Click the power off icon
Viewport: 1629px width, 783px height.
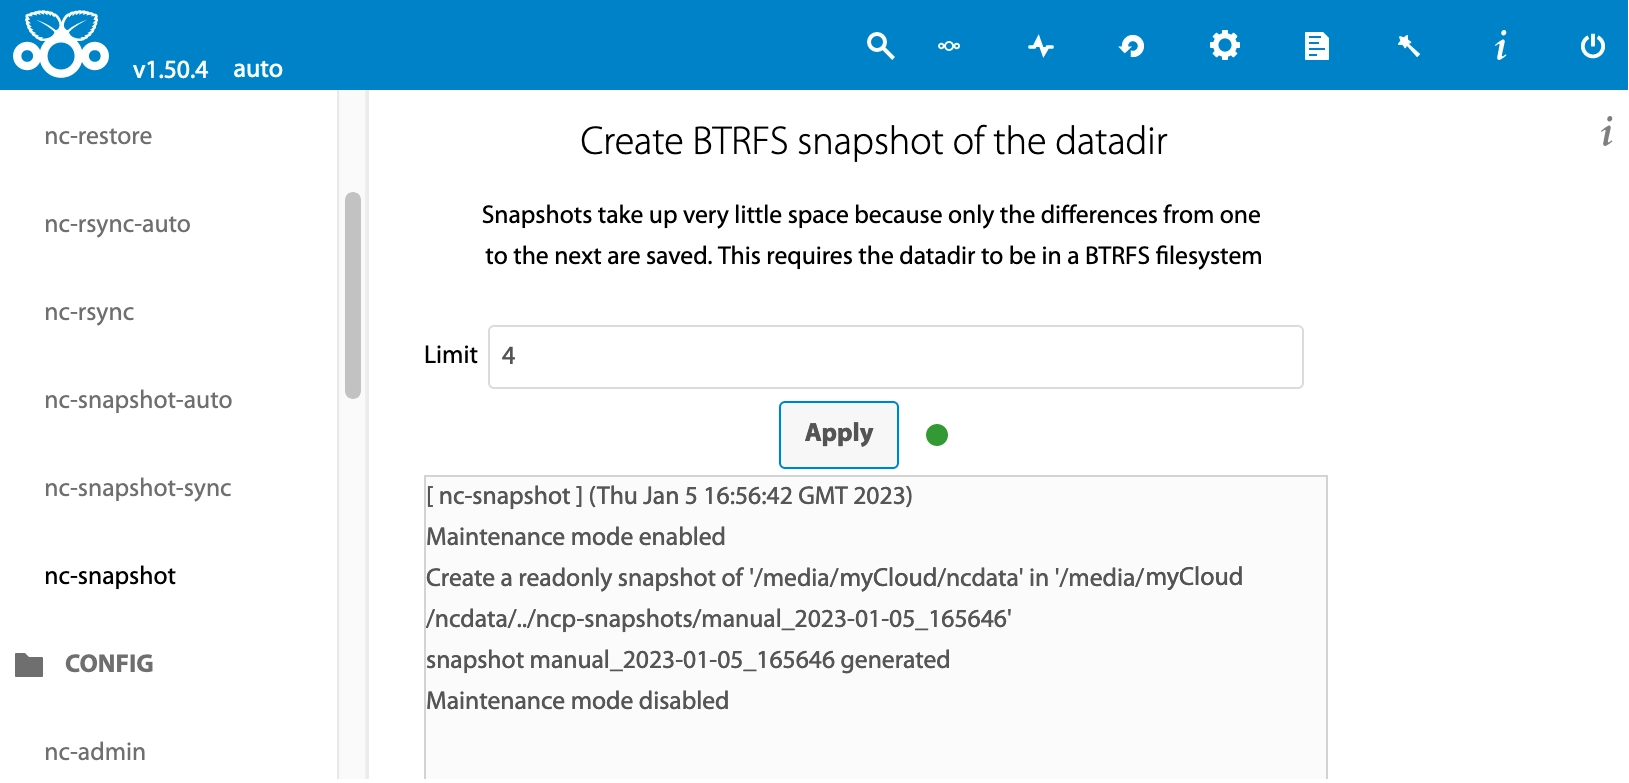[x=1592, y=46]
